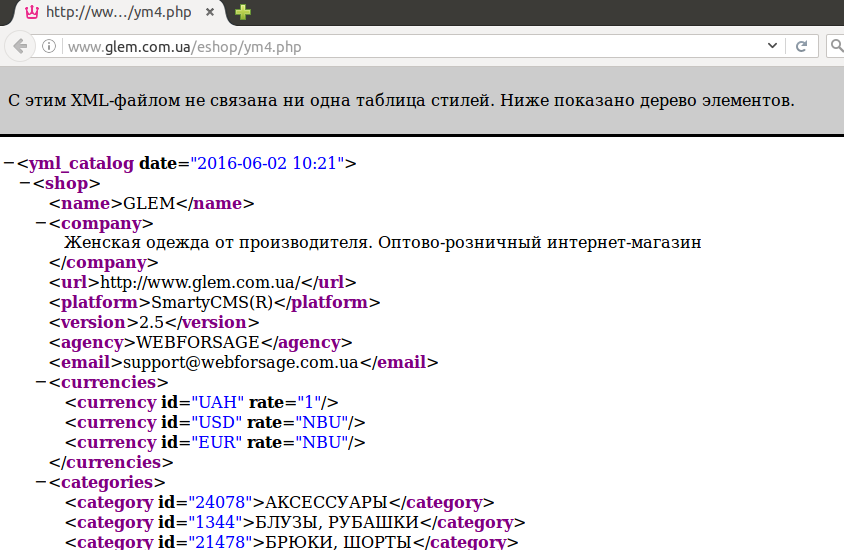Click the GLEM name element text
Screen dimensions: 844x550
point(149,203)
